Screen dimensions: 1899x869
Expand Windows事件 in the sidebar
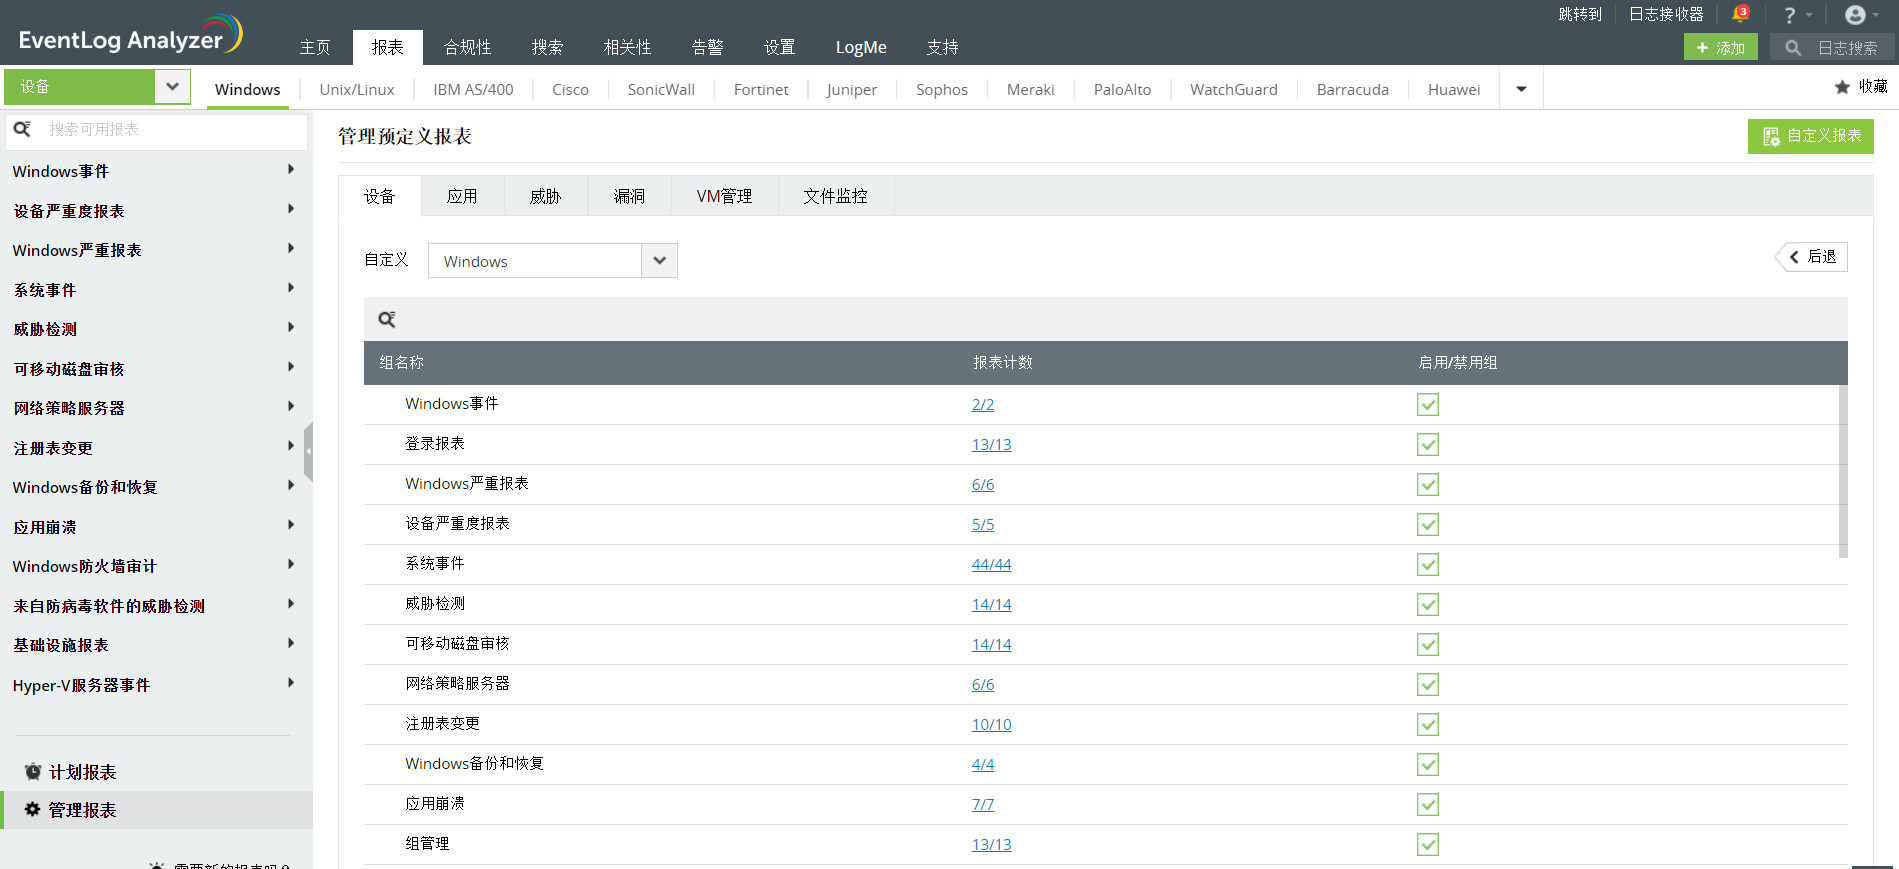tap(291, 169)
